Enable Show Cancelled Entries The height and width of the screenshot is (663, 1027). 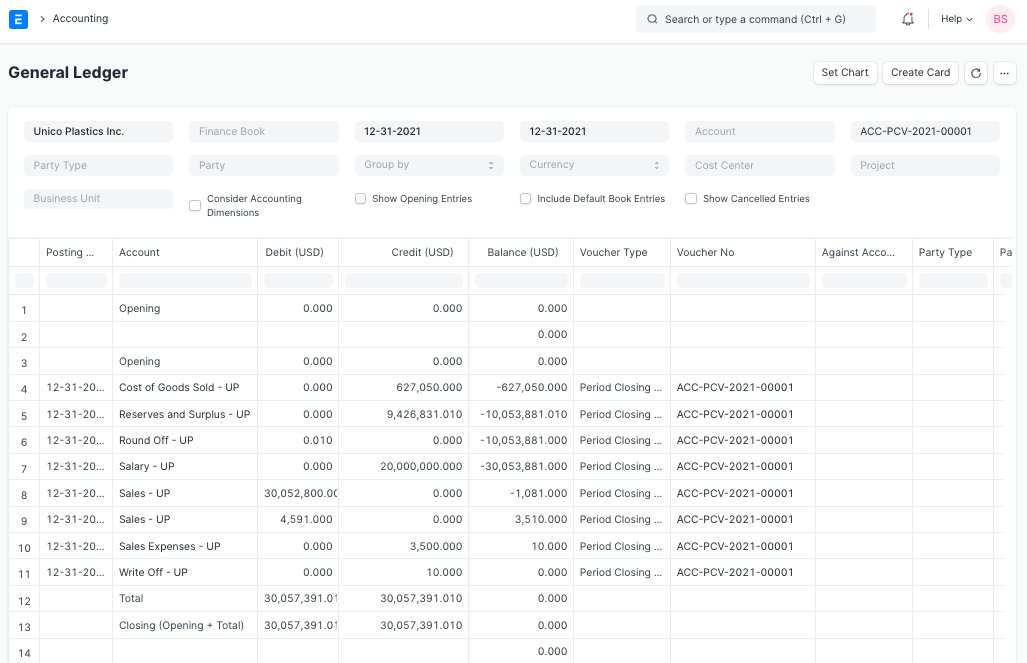691,198
